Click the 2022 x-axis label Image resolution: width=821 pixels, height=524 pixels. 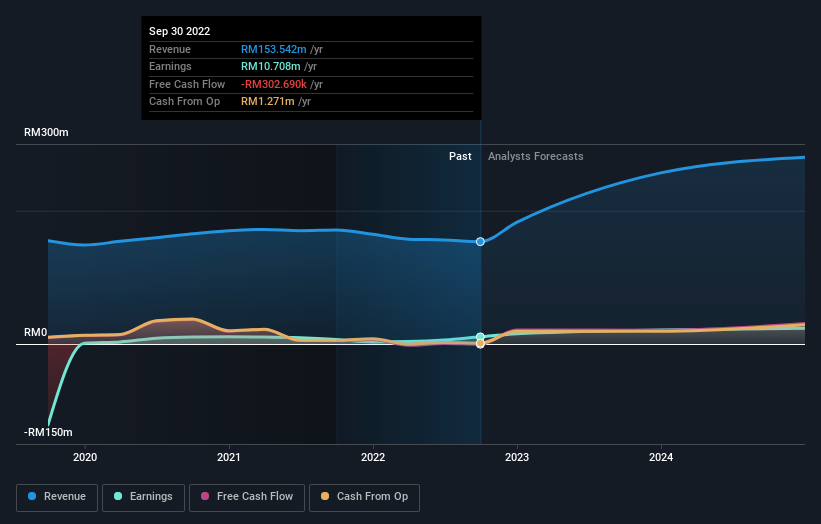coord(373,457)
